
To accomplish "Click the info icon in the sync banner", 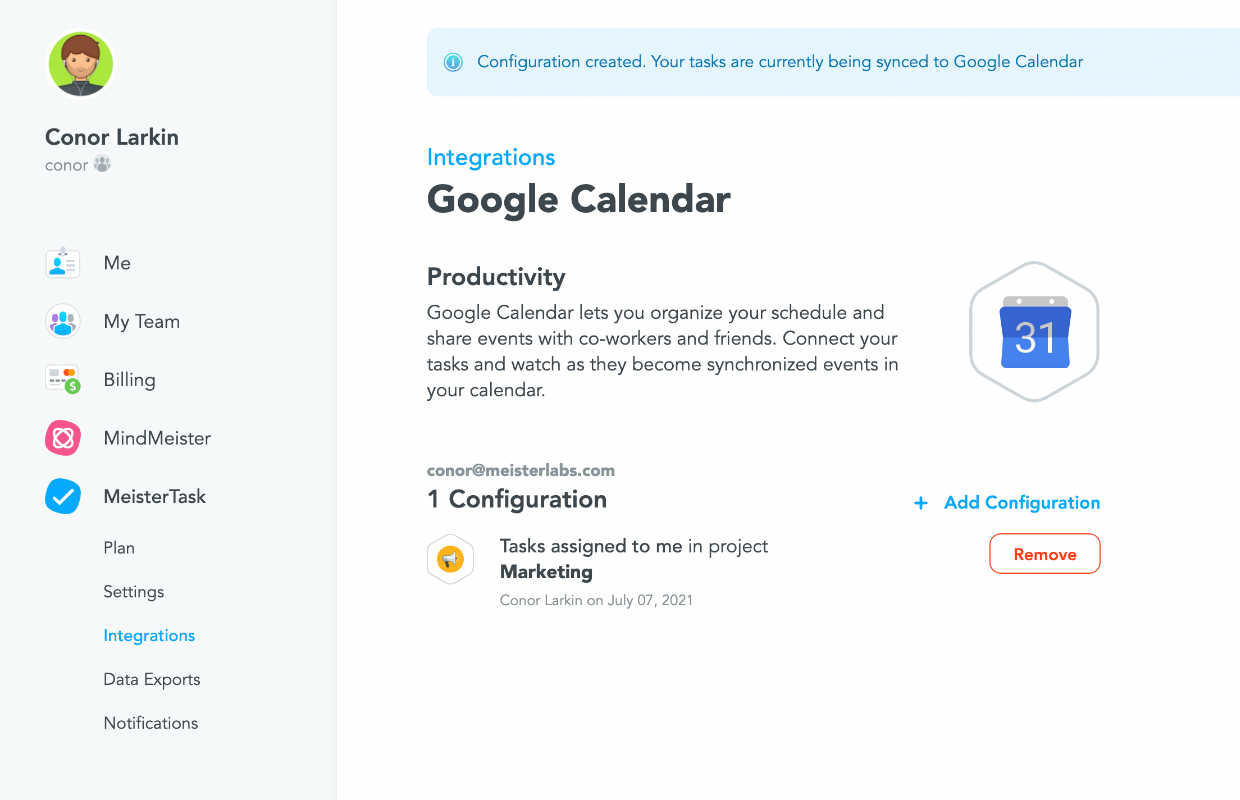I will [x=452, y=61].
